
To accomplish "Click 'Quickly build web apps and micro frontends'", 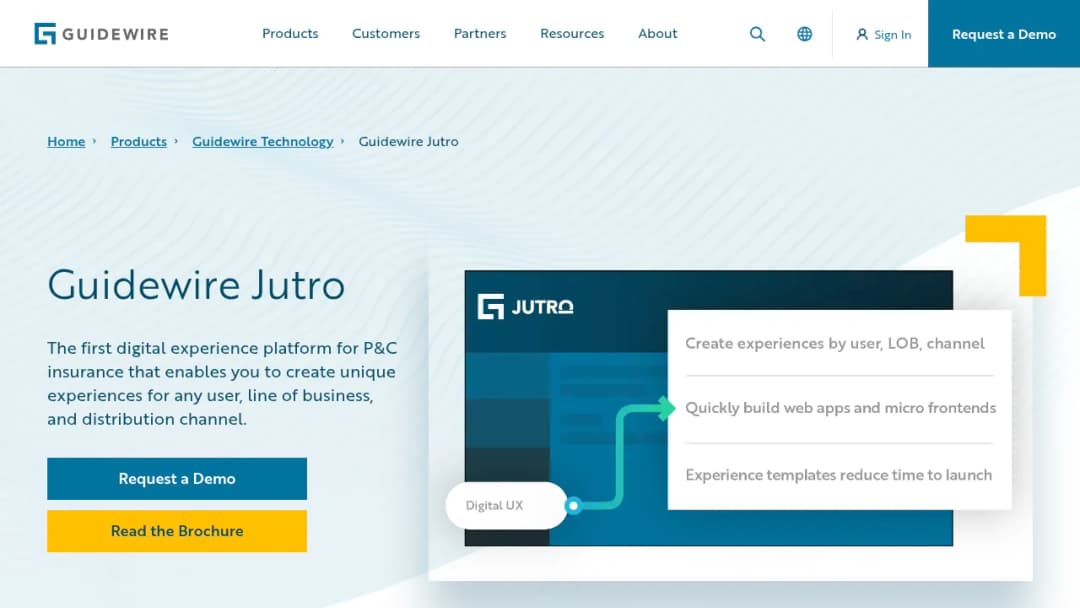I will tap(840, 408).
